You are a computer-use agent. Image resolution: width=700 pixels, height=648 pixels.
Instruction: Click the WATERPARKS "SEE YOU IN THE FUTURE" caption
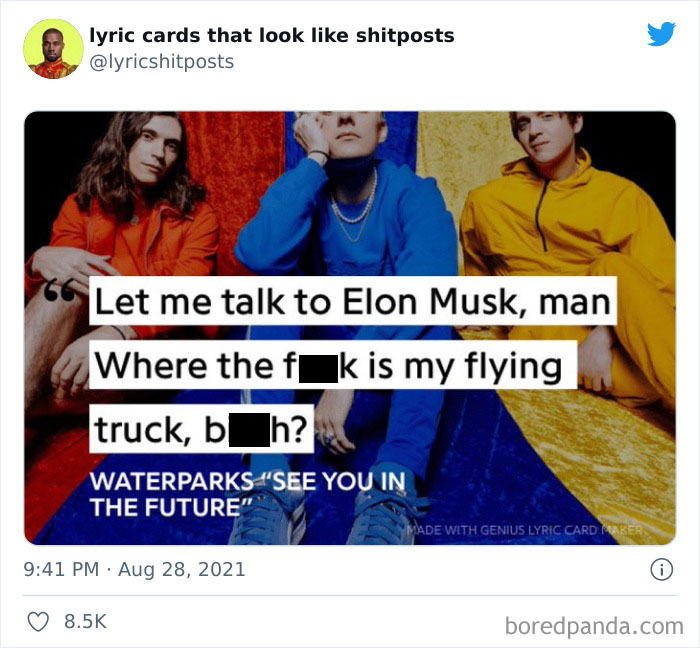click(248, 494)
